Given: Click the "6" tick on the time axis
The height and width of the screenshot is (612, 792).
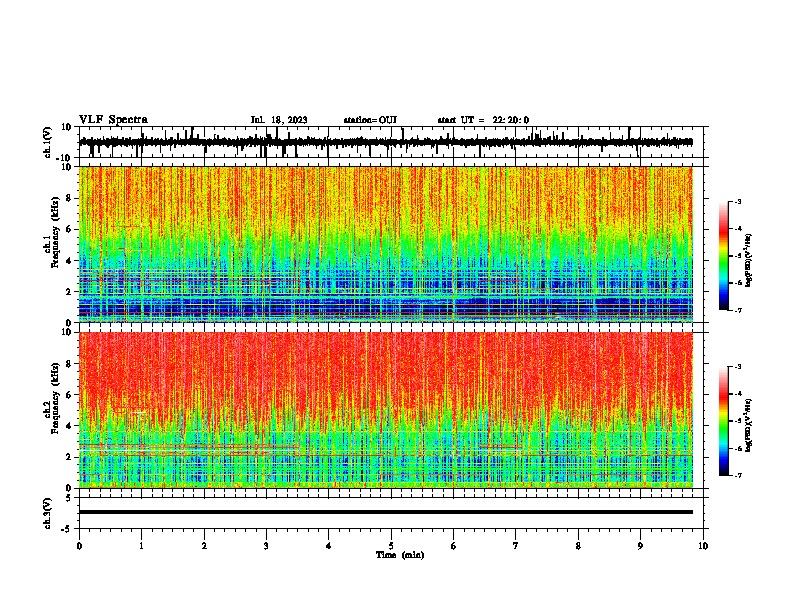Looking at the screenshot, I should [x=453, y=546].
